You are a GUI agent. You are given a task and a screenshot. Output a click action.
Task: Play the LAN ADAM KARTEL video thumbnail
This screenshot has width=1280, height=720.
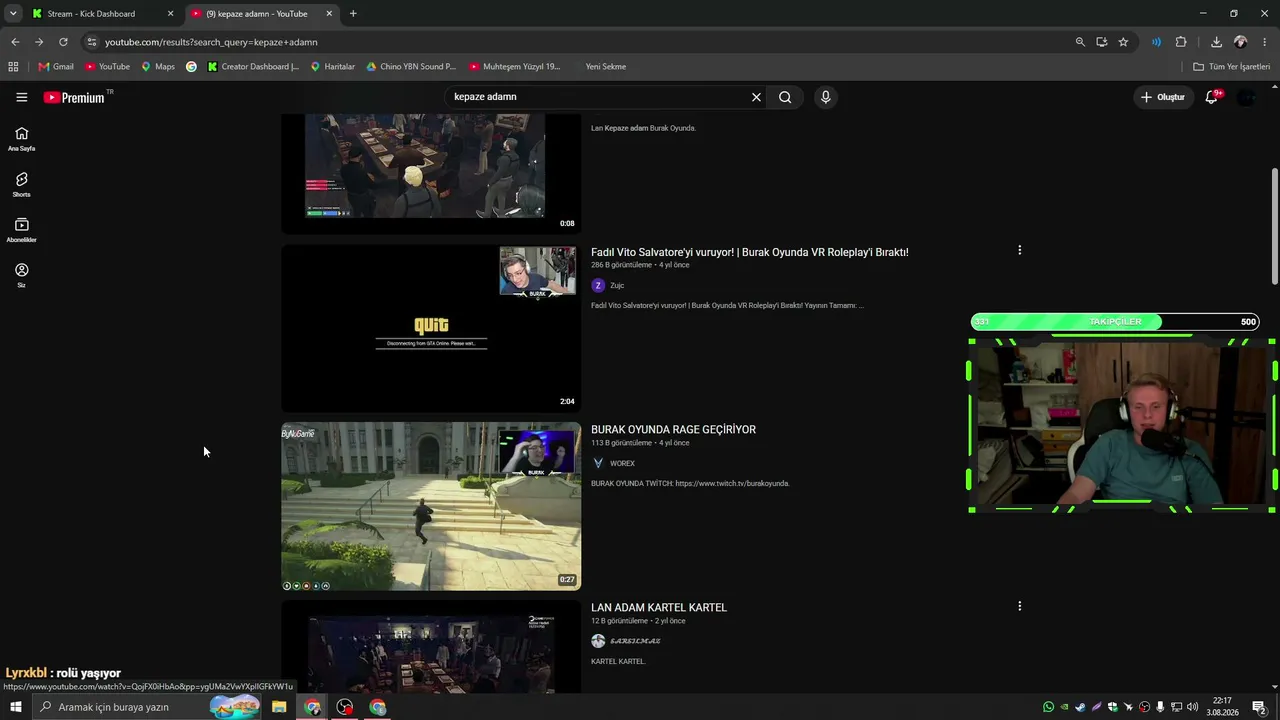coord(431,646)
